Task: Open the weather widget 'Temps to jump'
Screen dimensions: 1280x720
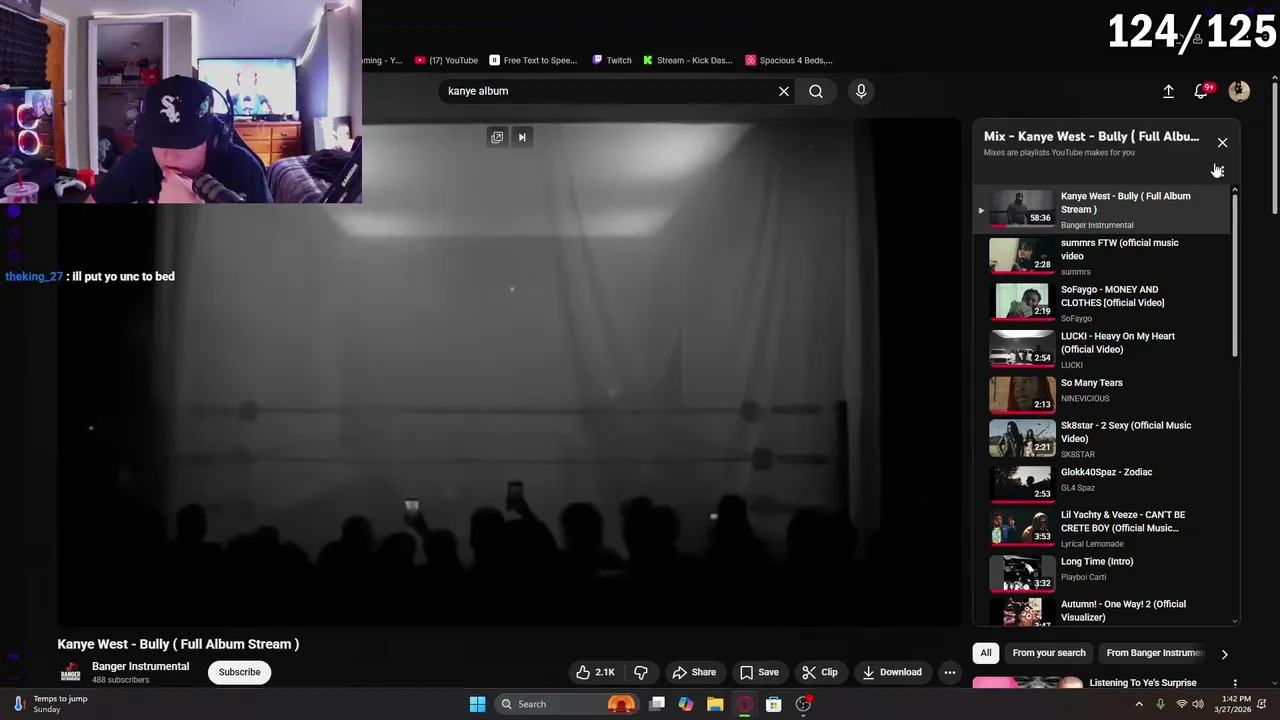Action: (x=50, y=704)
